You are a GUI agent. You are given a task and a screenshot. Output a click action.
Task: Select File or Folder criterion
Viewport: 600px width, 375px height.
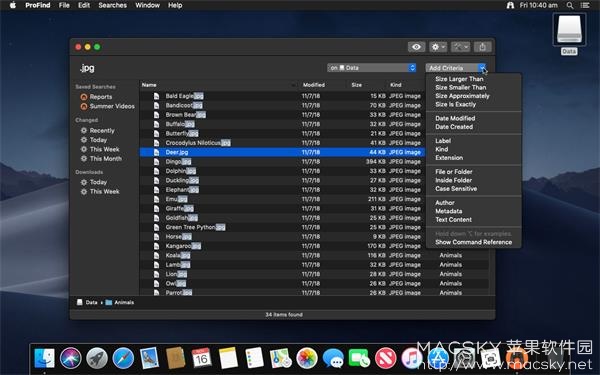[x=454, y=172]
